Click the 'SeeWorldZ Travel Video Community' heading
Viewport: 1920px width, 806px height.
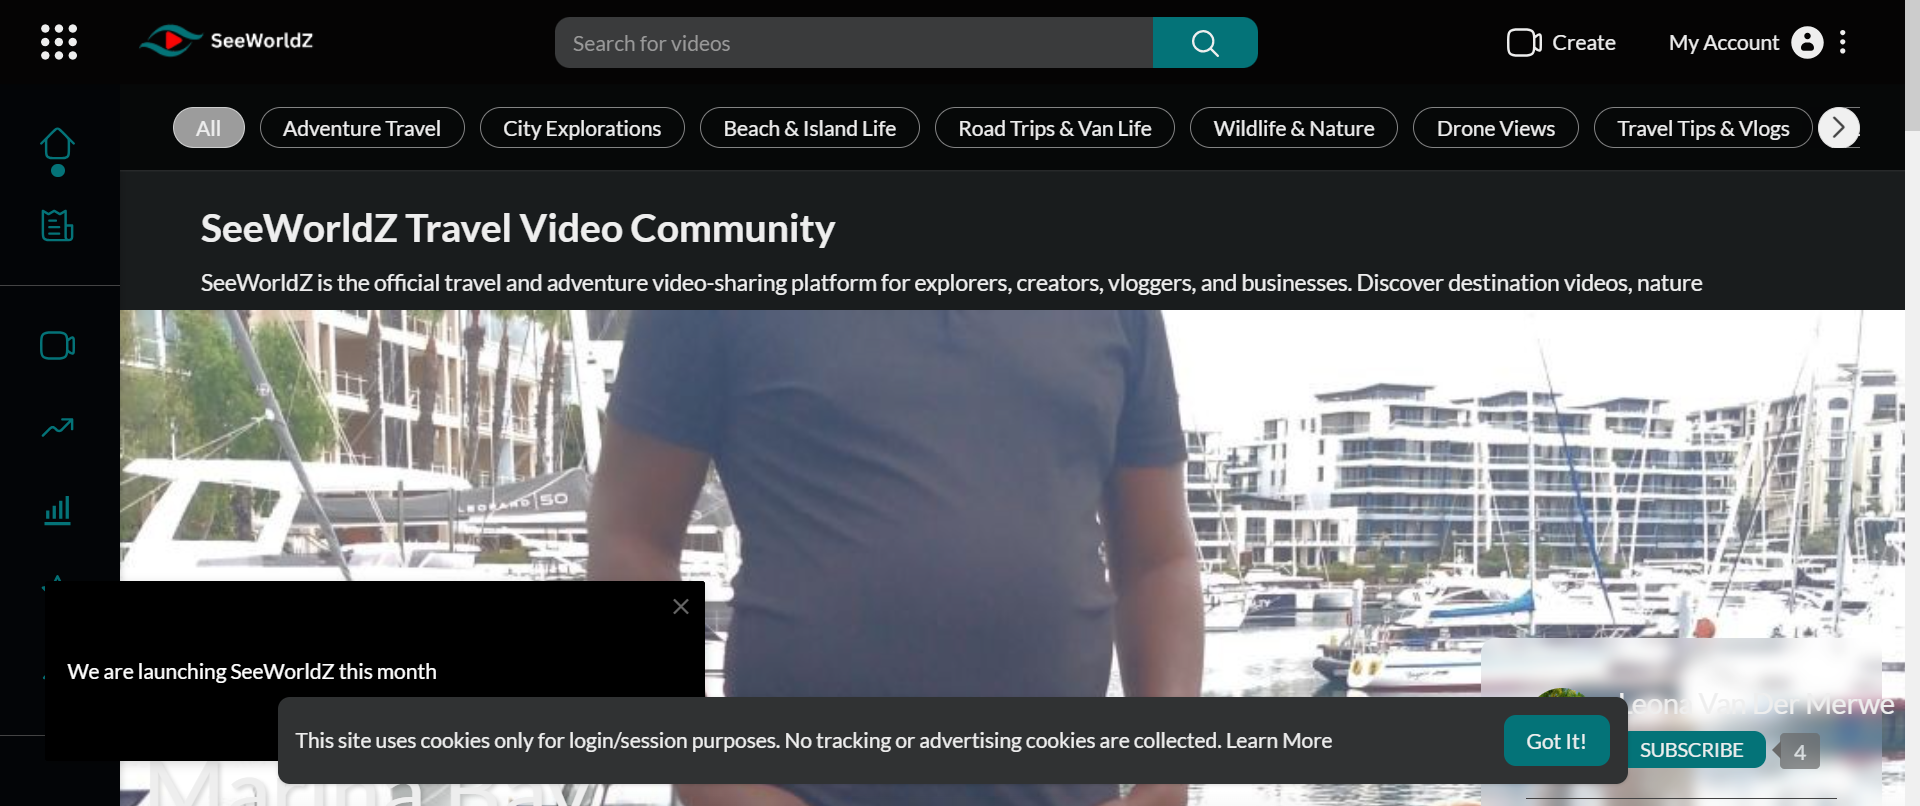[x=518, y=228]
